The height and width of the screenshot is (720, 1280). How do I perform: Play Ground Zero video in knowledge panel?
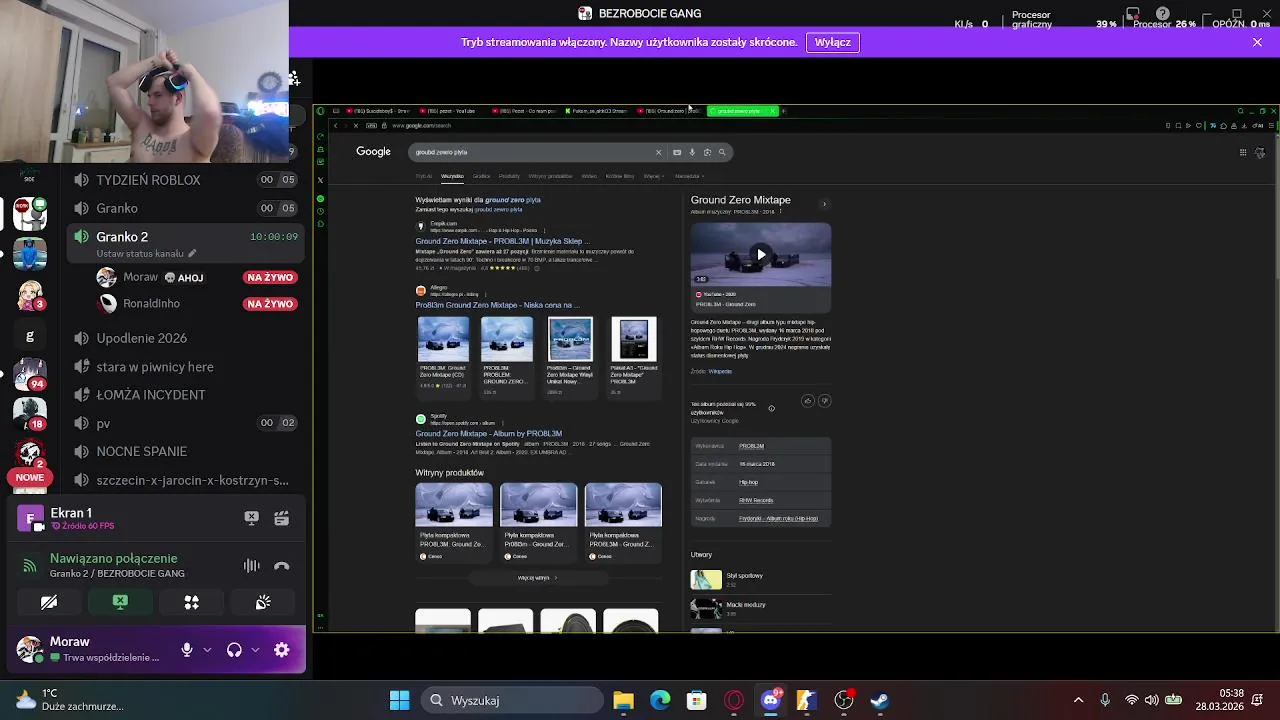(x=761, y=254)
